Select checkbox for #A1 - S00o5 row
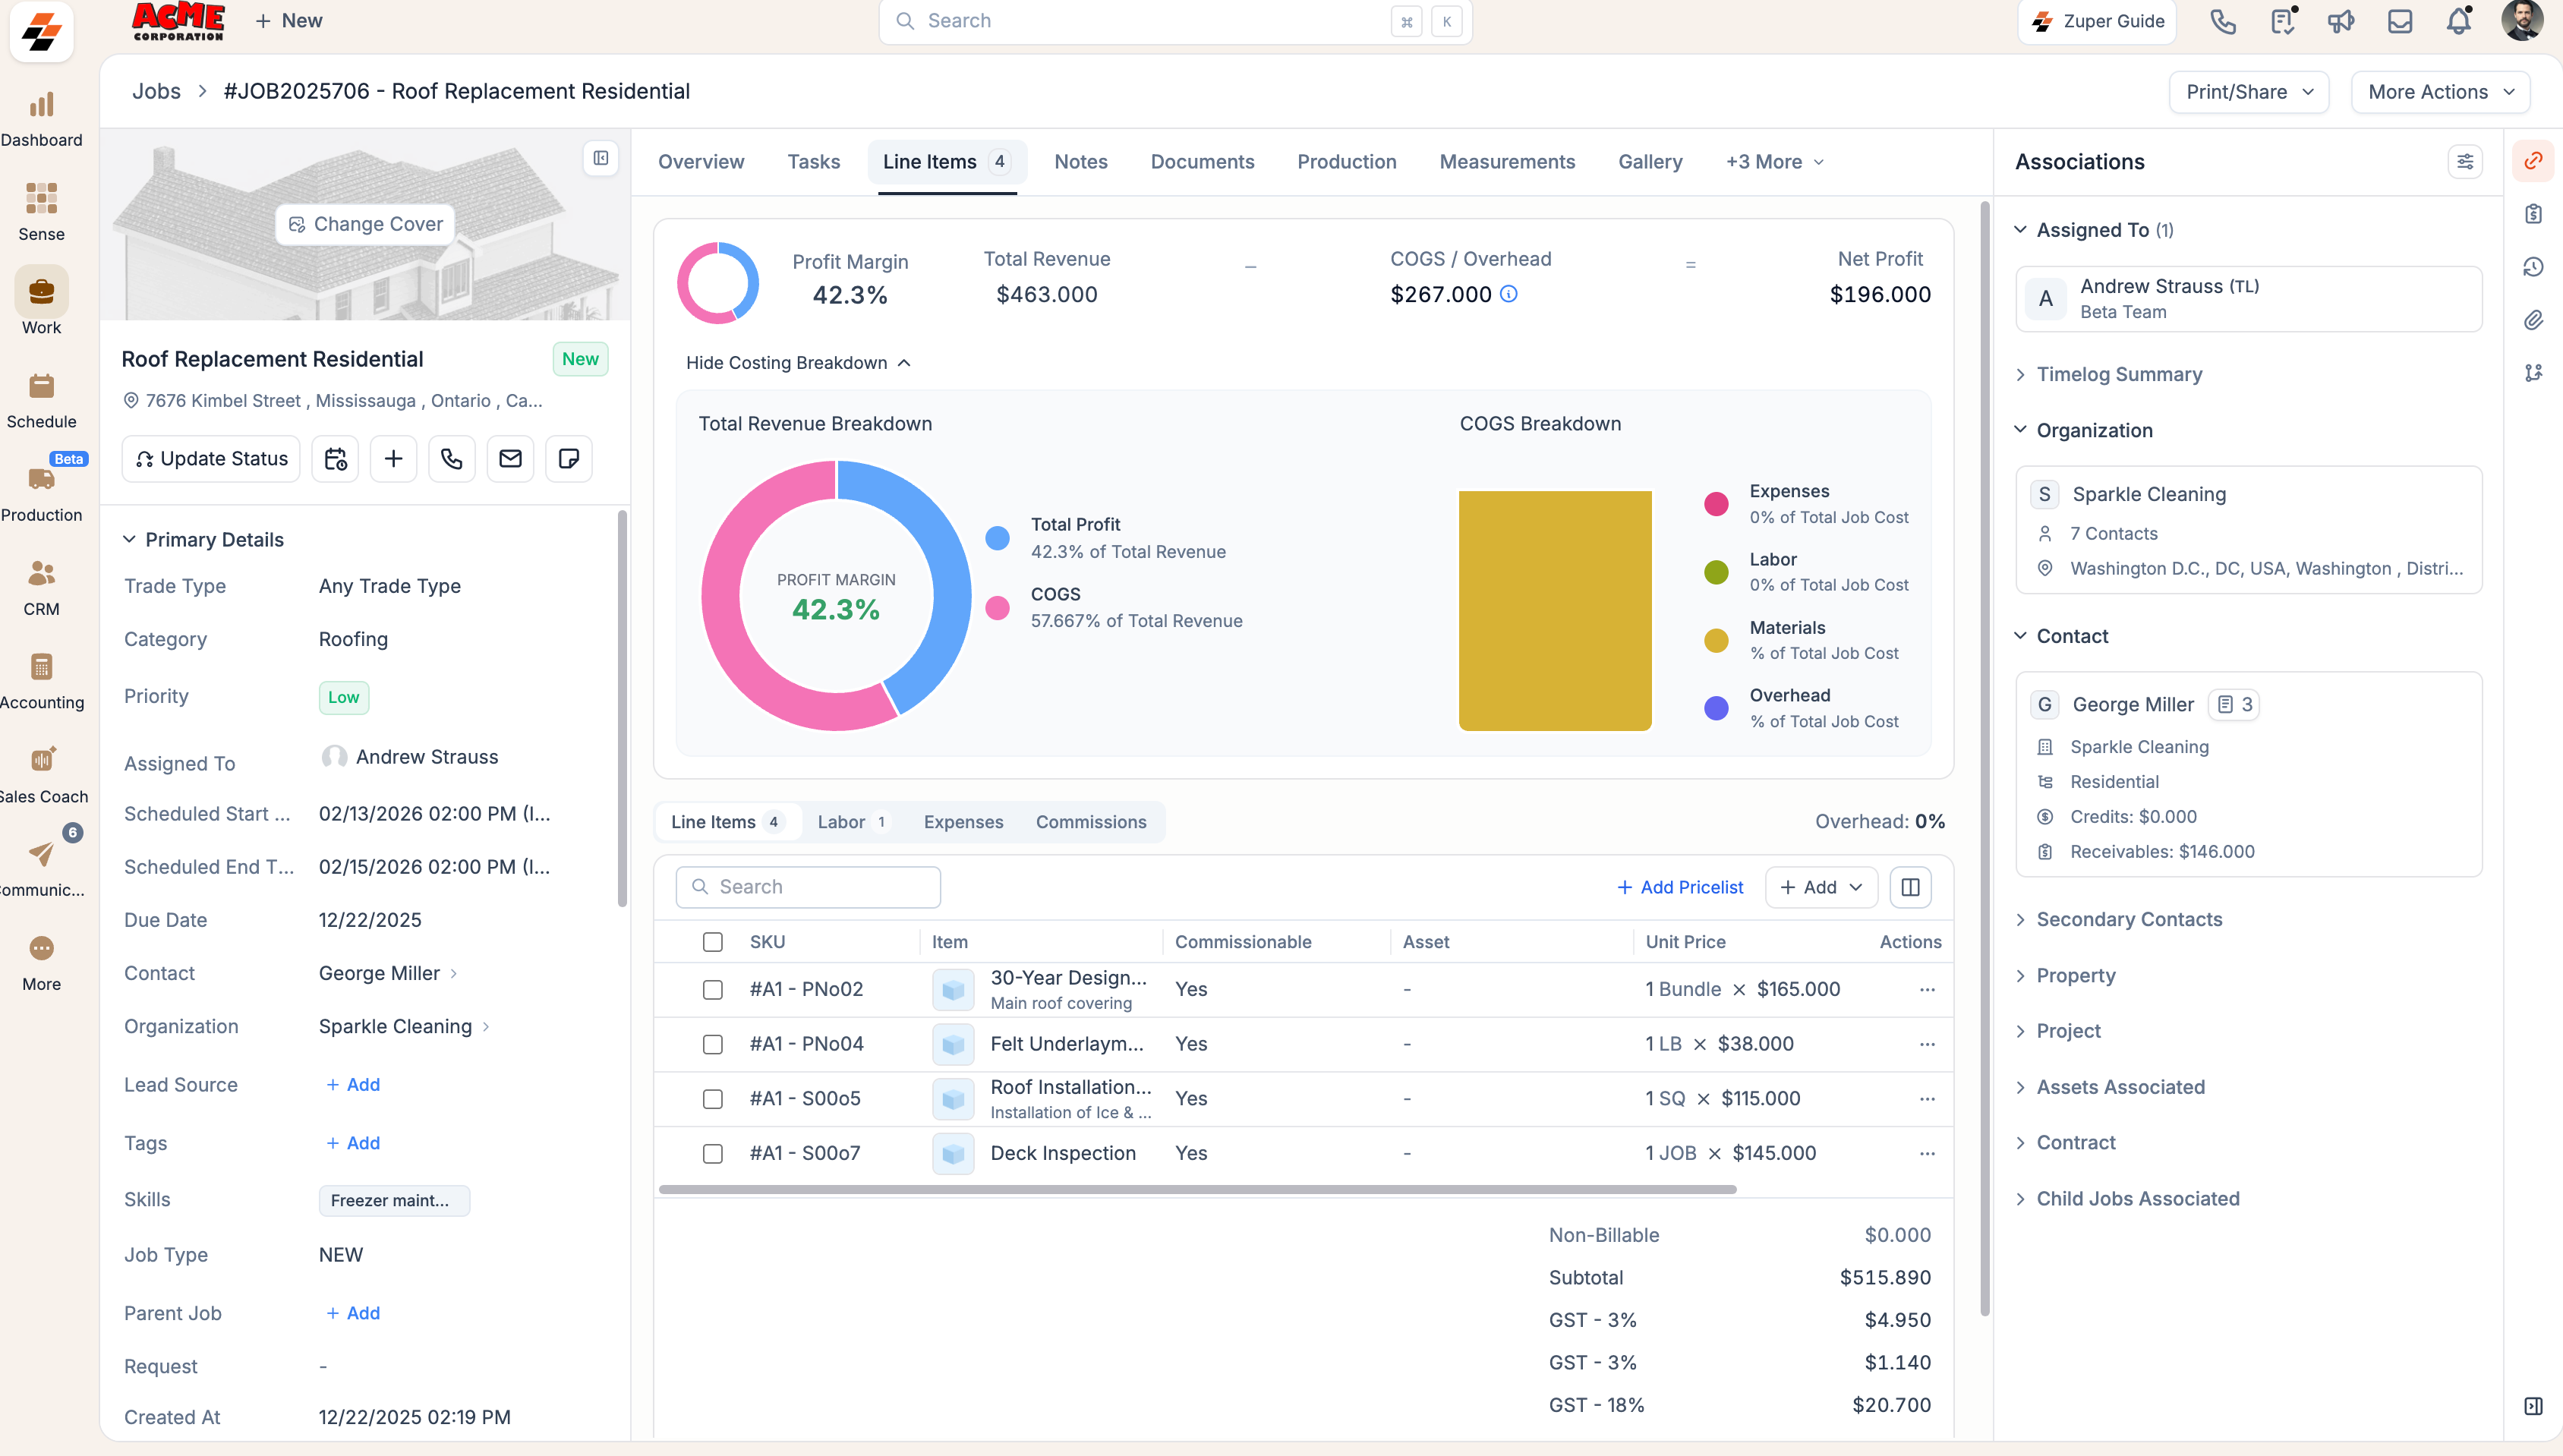Viewport: 2563px width, 1456px height. point(713,1099)
